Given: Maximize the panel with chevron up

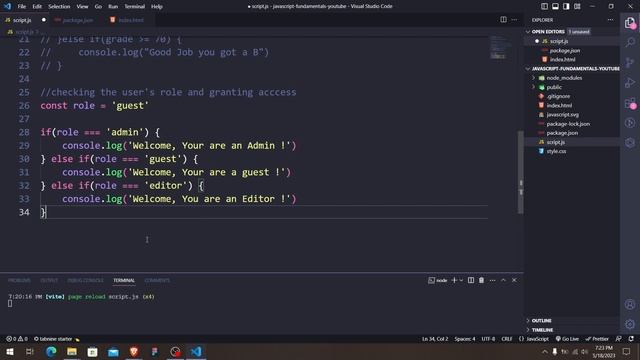Looking at the screenshot, I should click(x=503, y=280).
